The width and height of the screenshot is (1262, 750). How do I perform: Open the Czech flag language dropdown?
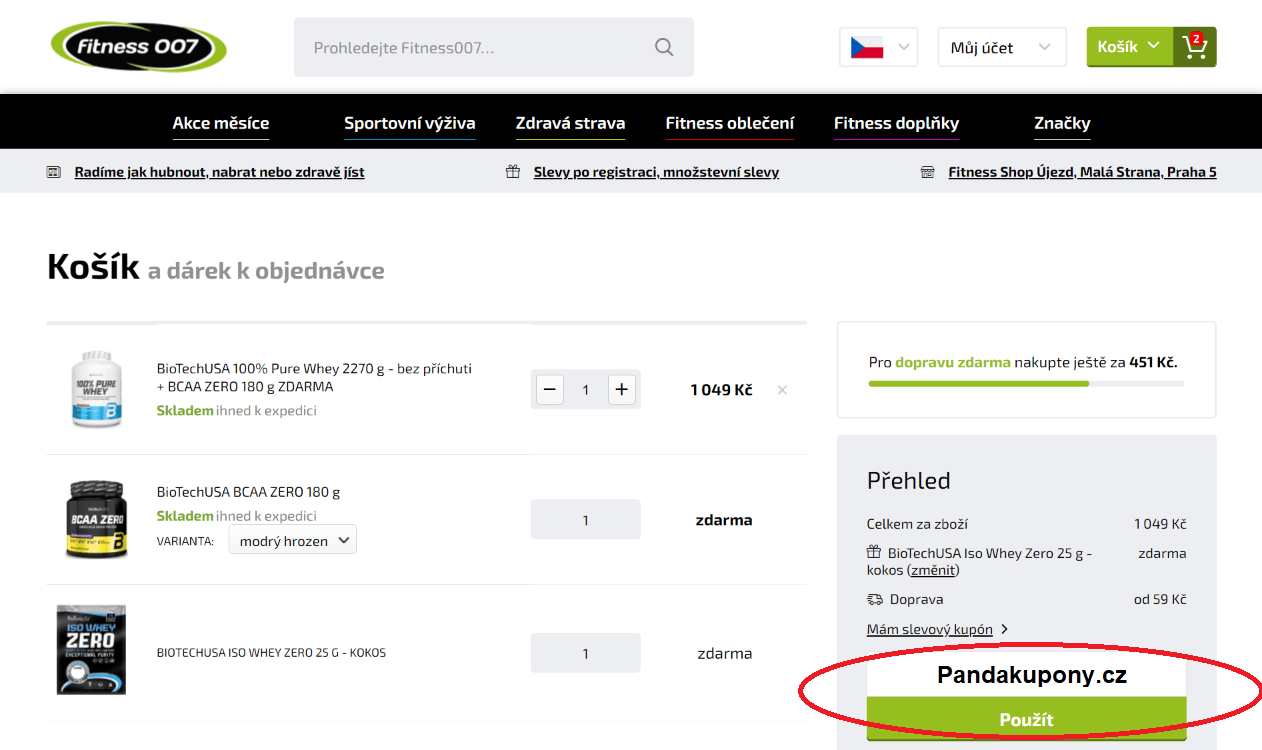(878, 47)
